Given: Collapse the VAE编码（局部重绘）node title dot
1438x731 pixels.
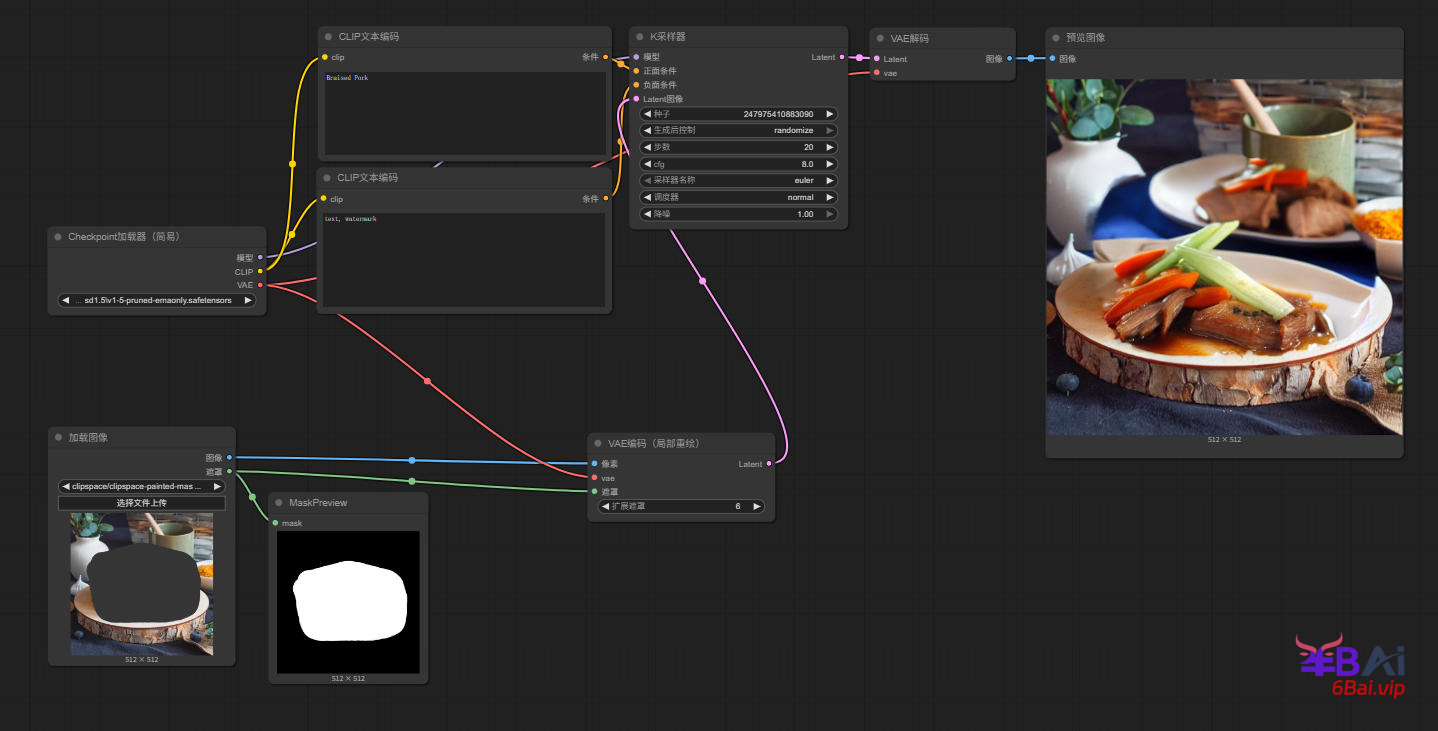Looking at the screenshot, I should 598,443.
